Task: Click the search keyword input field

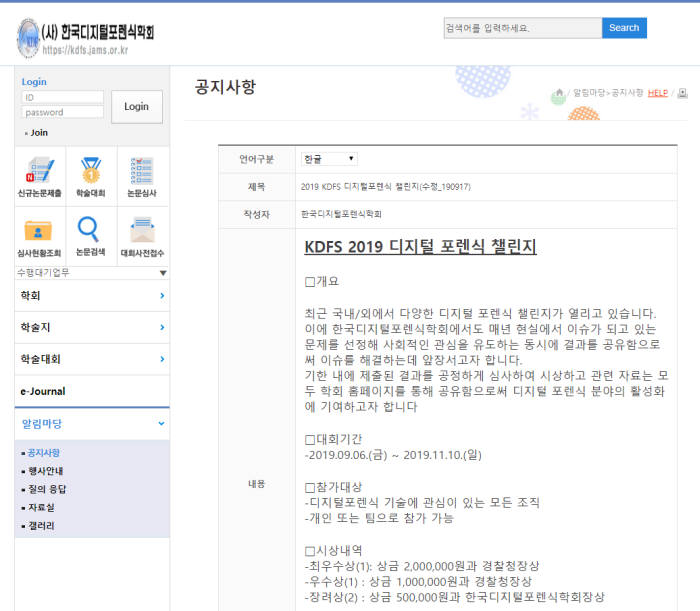Action: pyautogui.click(x=523, y=28)
